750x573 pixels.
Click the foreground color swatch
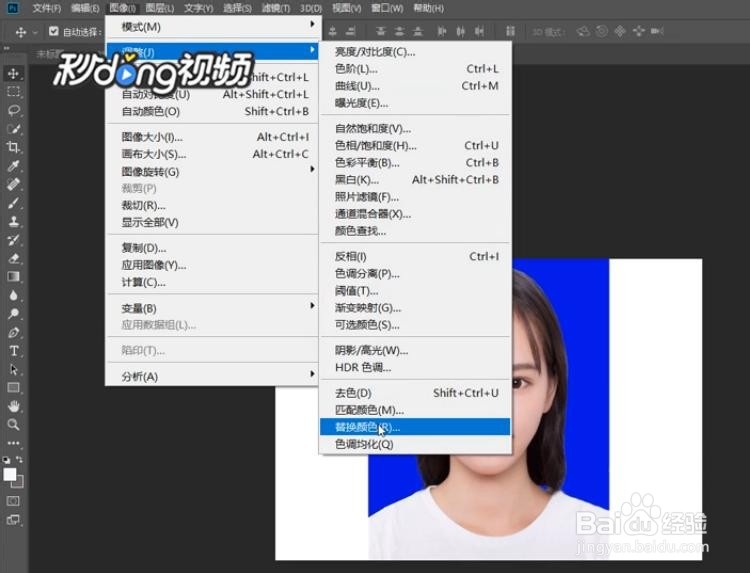(x=9, y=474)
